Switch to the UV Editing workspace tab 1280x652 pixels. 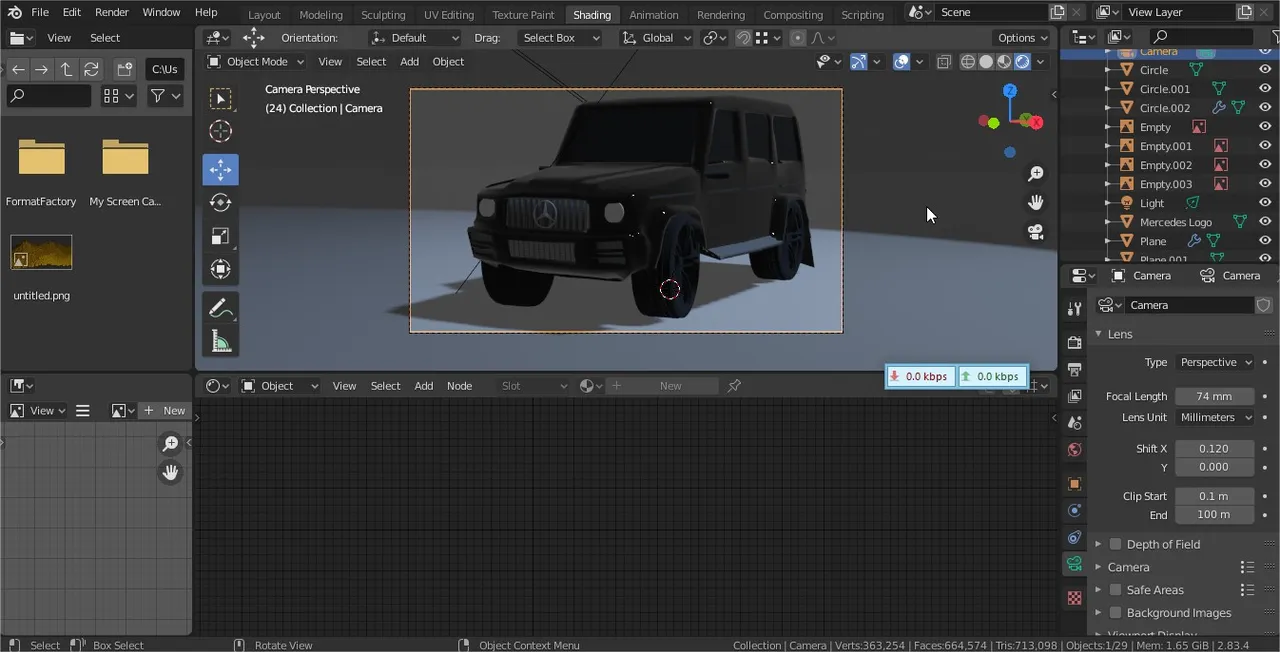[449, 15]
